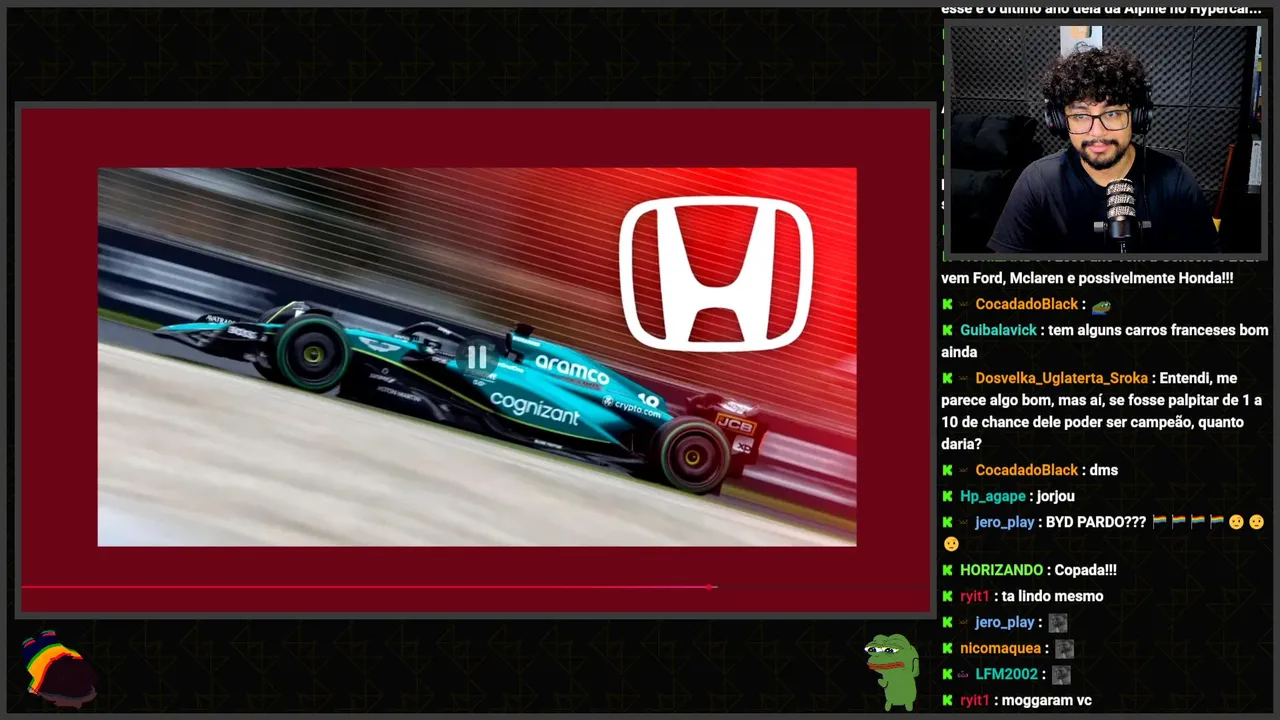Click the emote image posted by LFM2002
The image size is (1280, 720).
click(1061, 675)
